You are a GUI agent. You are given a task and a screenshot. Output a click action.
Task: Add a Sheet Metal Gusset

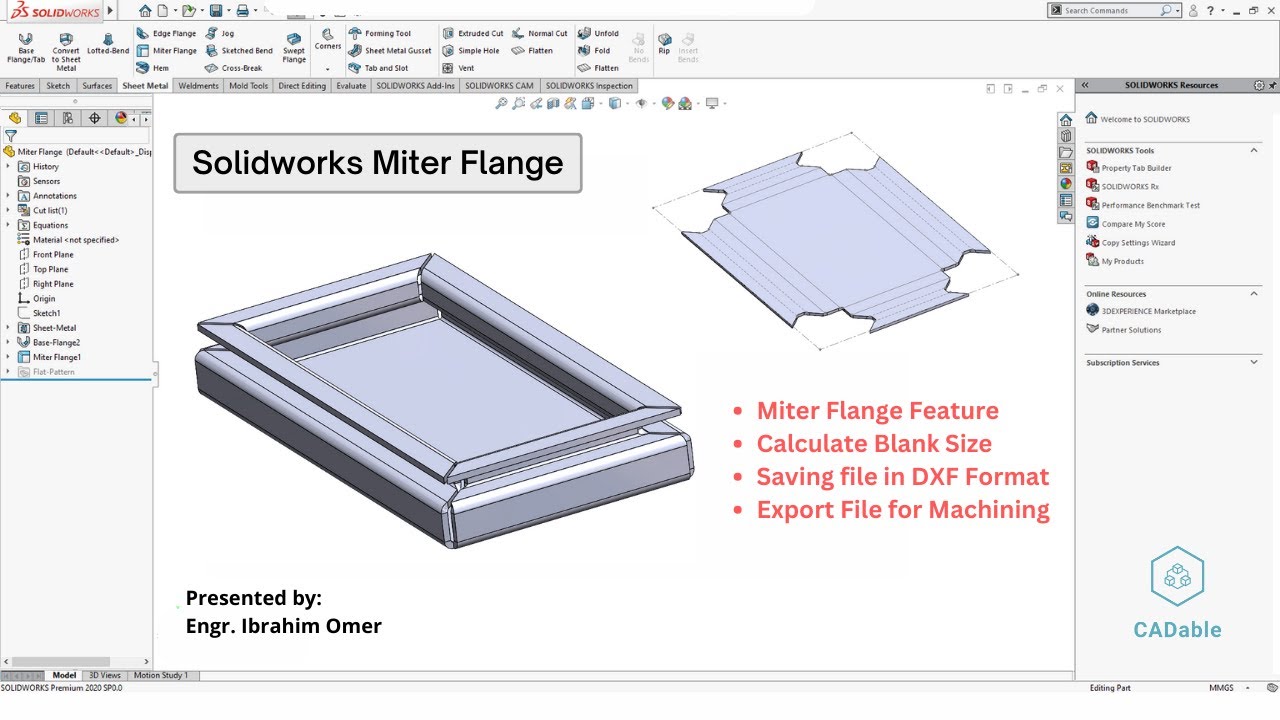(x=391, y=50)
